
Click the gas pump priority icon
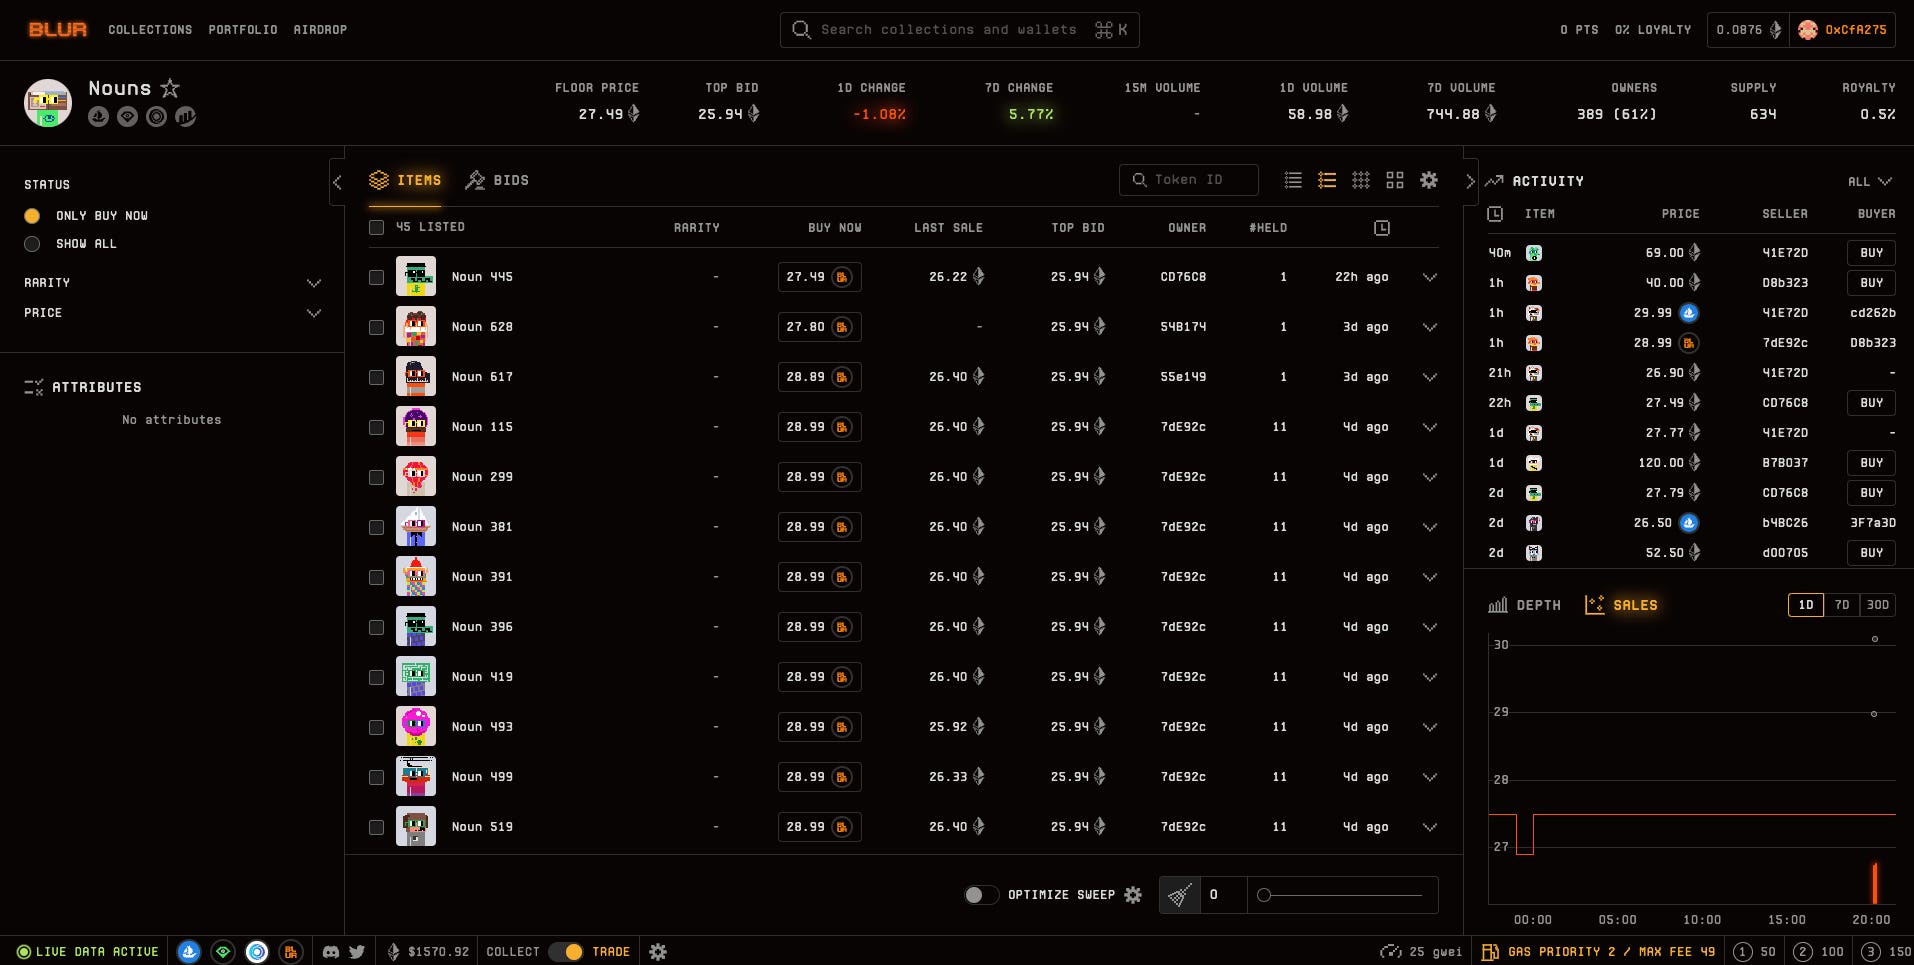pyautogui.click(x=1490, y=952)
